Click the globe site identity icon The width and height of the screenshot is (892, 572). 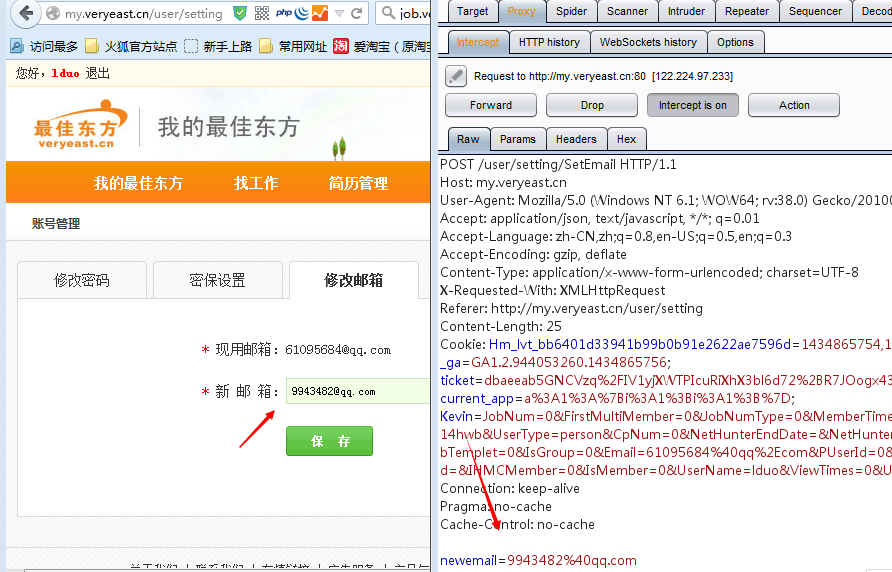(53, 13)
